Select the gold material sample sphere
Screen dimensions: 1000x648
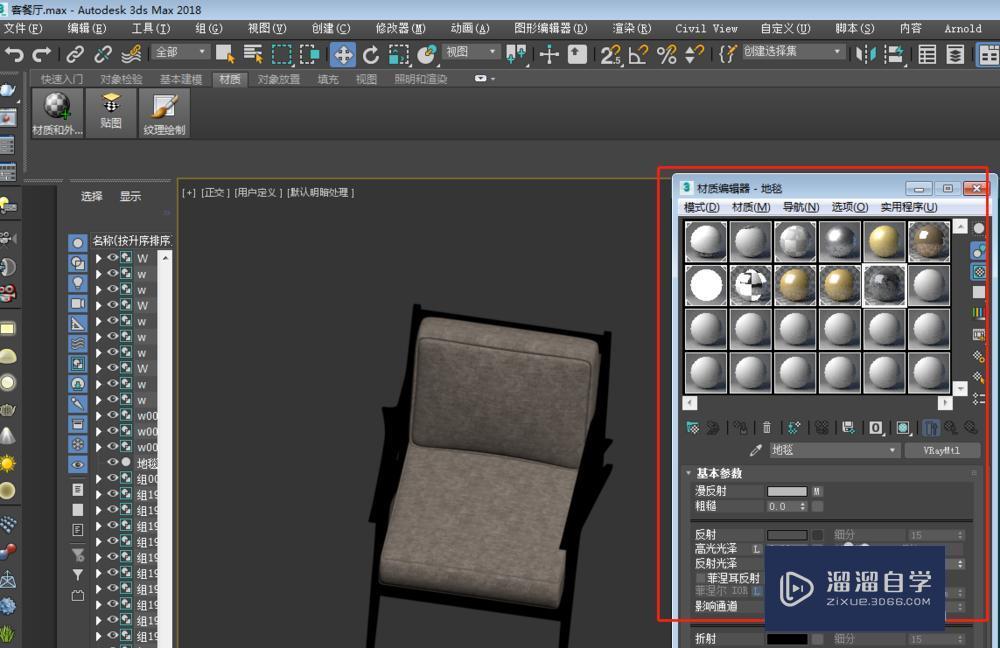click(884, 240)
